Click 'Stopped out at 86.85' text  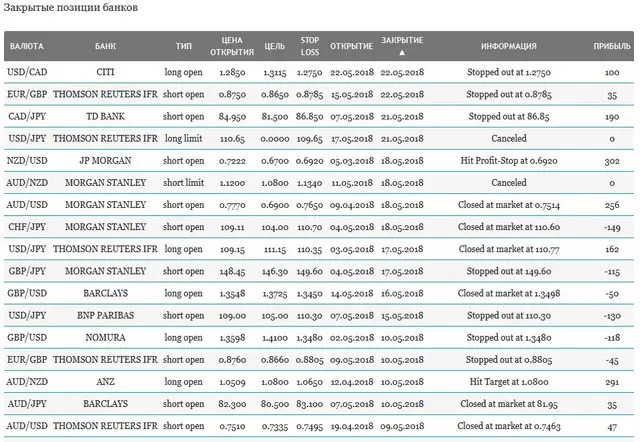coord(509,116)
